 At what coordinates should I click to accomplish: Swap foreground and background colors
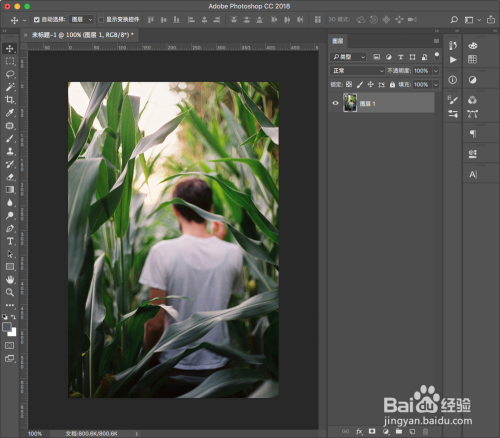click(x=13, y=317)
